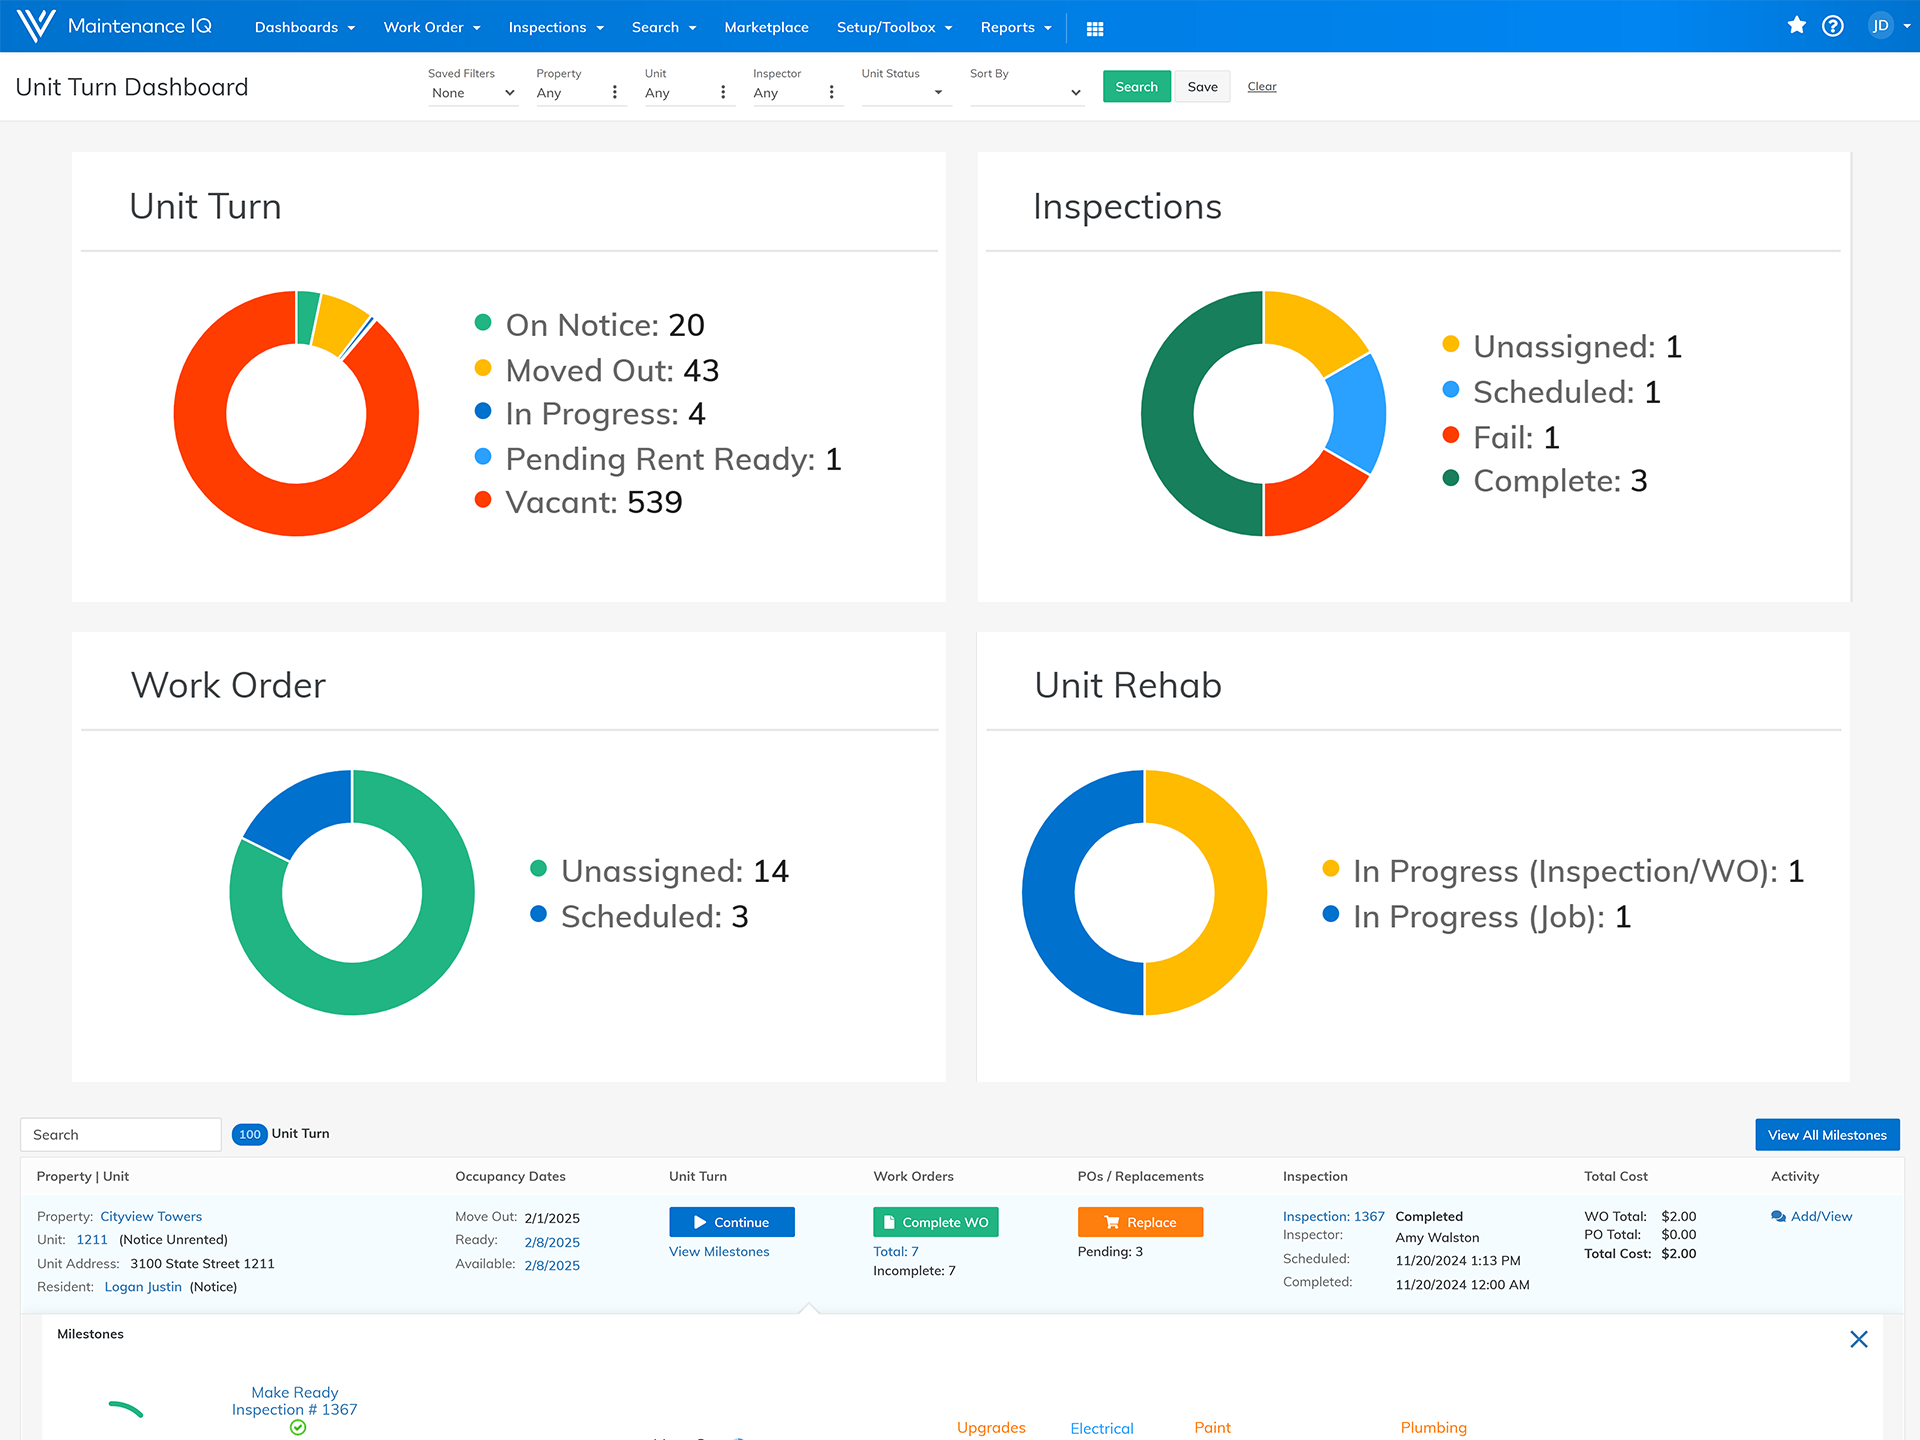
Task: Click the Inspector filter three-dot icon
Action: (831, 93)
